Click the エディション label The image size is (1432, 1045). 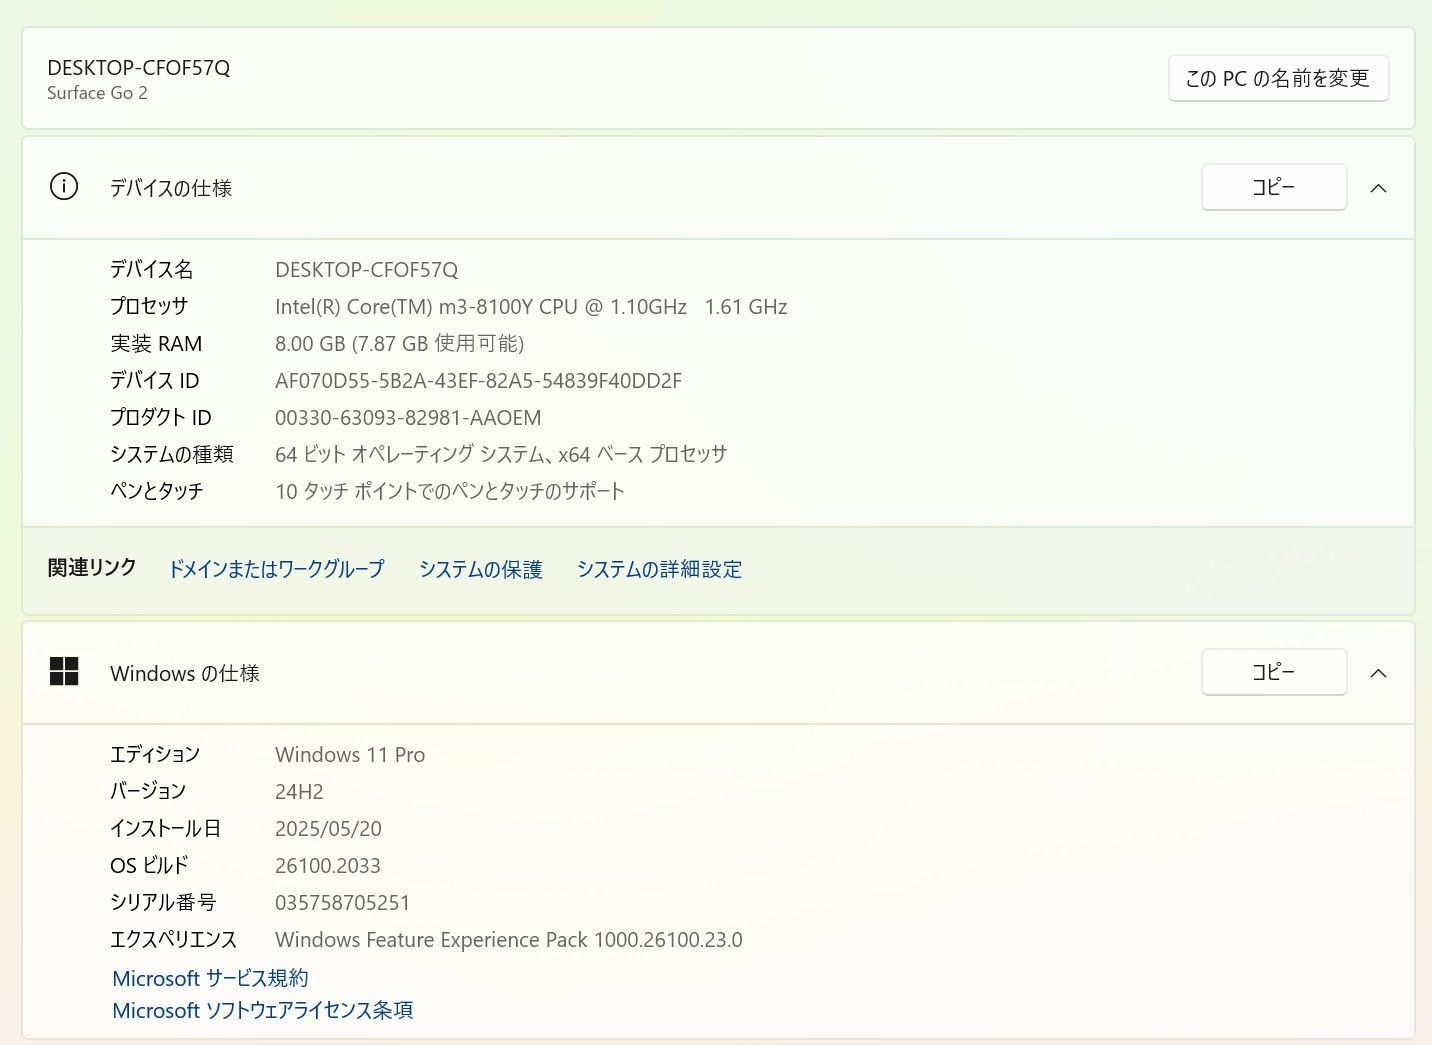pyautogui.click(x=155, y=754)
